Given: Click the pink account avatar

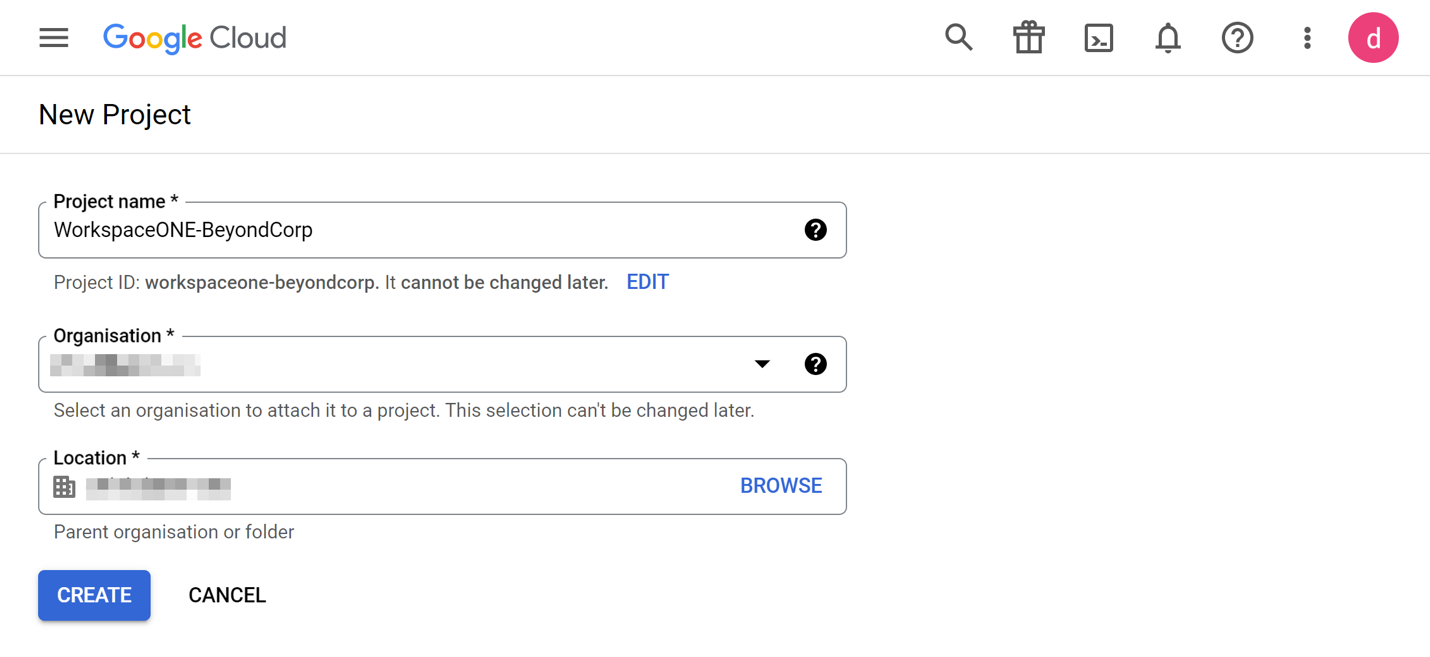Looking at the screenshot, I should click(x=1373, y=38).
